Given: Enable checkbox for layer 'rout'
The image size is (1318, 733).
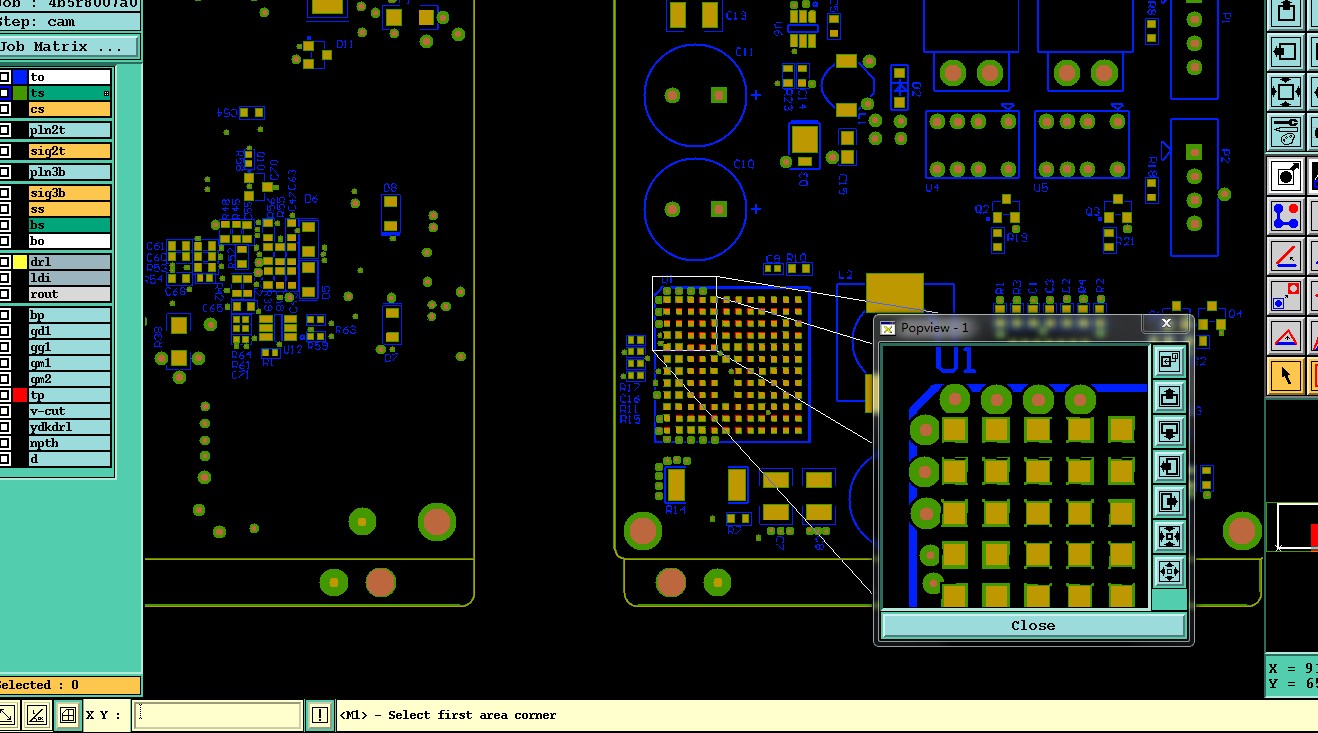Looking at the screenshot, I should pyautogui.click(x=5, y=294).
